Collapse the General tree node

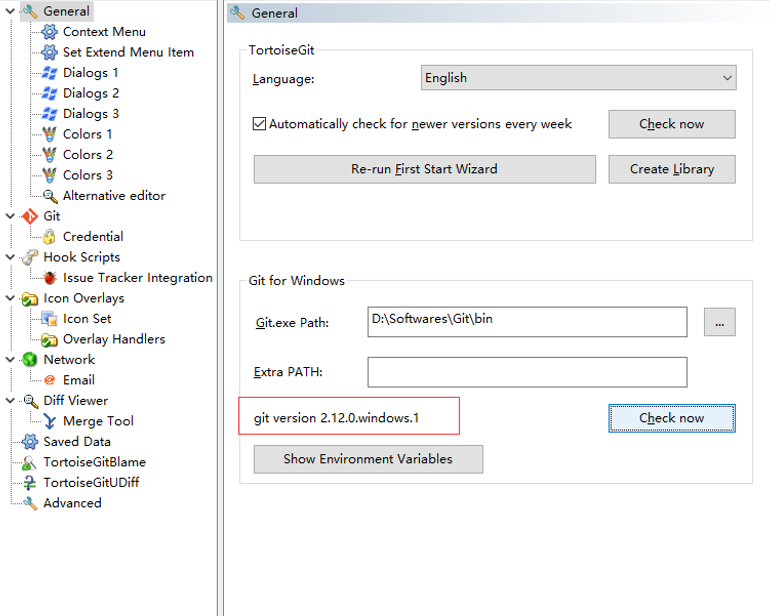10,11
